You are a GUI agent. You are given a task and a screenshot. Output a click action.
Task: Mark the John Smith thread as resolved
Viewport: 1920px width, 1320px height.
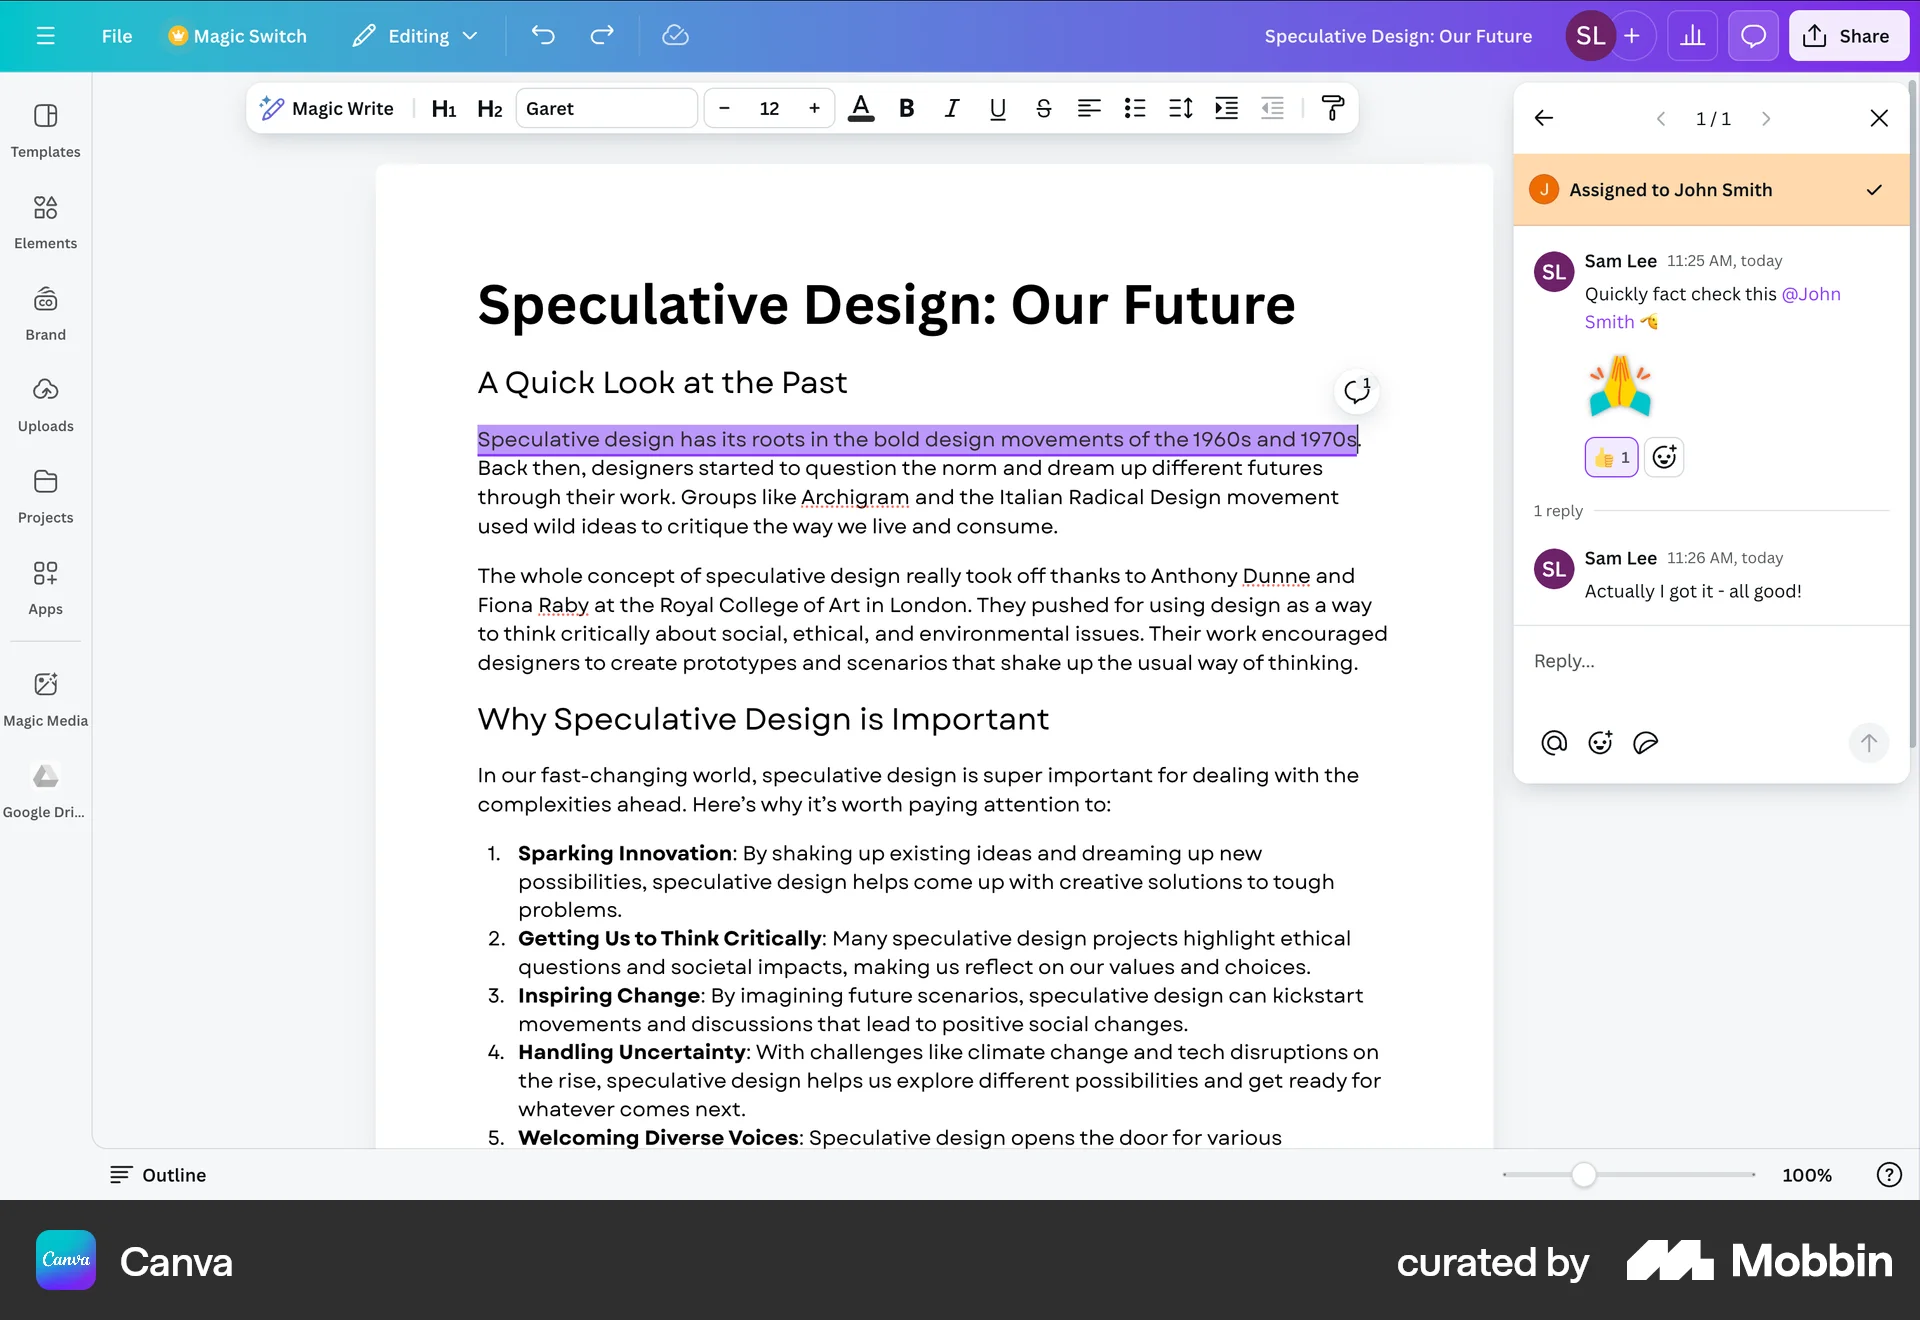point(1874,190)
